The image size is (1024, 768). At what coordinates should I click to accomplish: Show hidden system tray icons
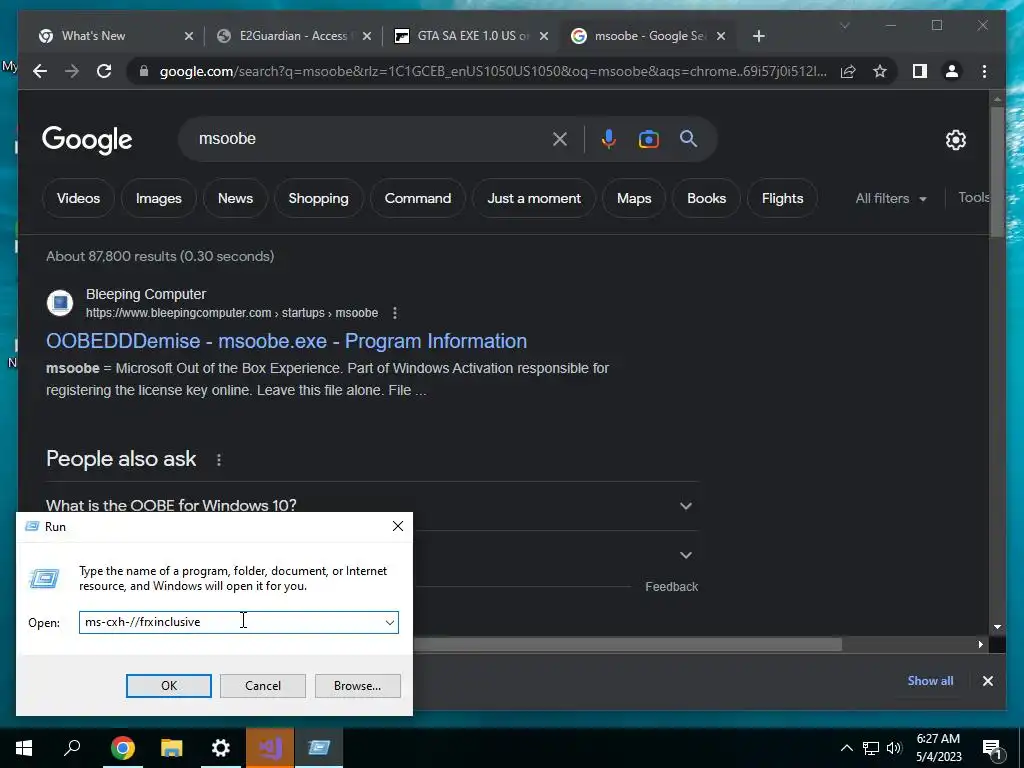(846, 748)
